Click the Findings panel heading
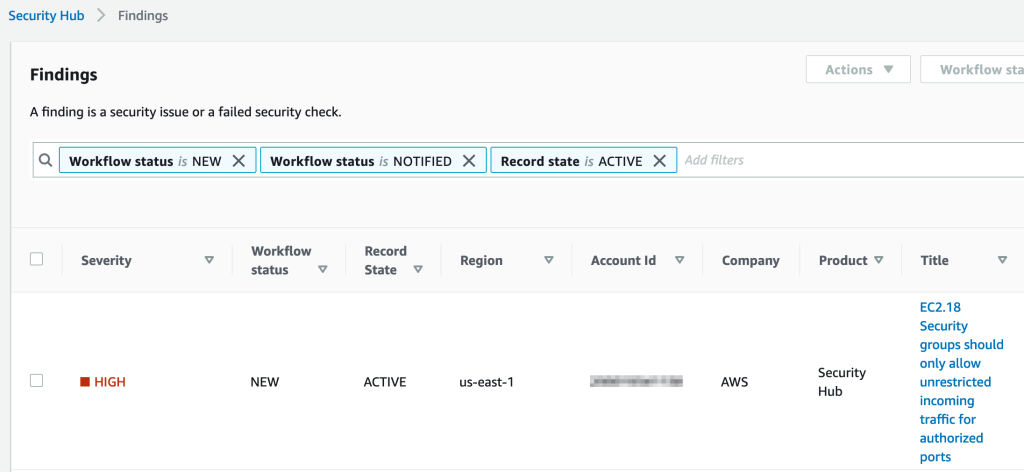1024x472 pixels. (64, 75)
